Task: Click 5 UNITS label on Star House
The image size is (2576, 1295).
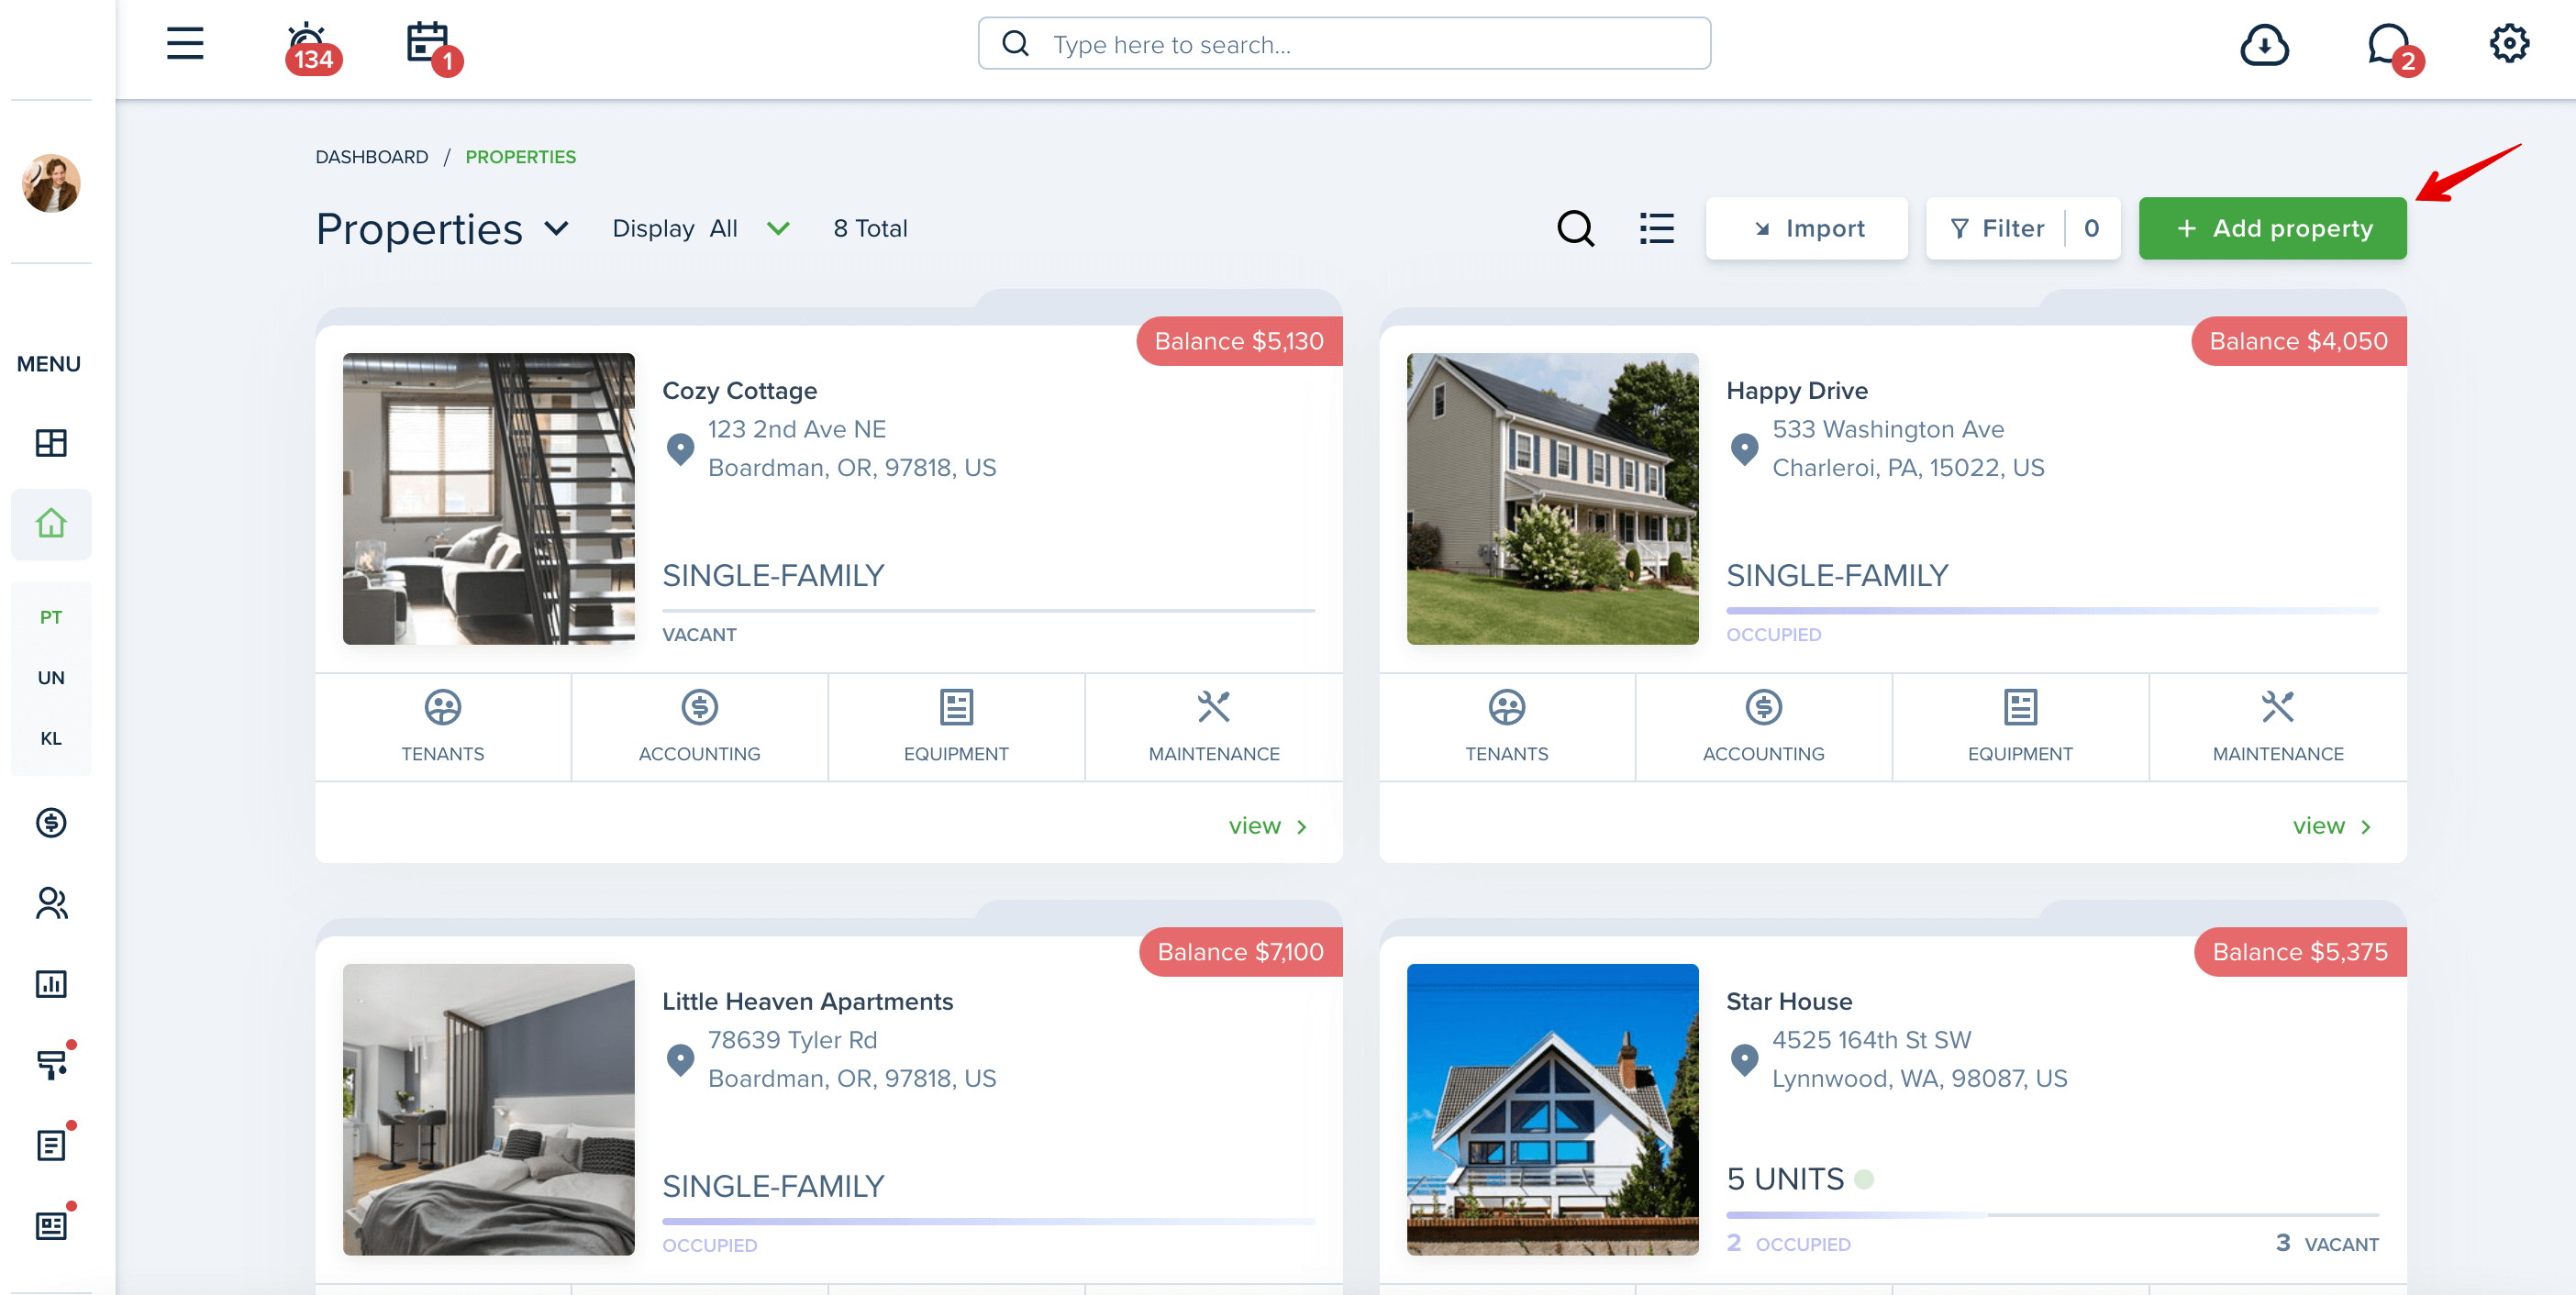Action: pos(1785,1179)
